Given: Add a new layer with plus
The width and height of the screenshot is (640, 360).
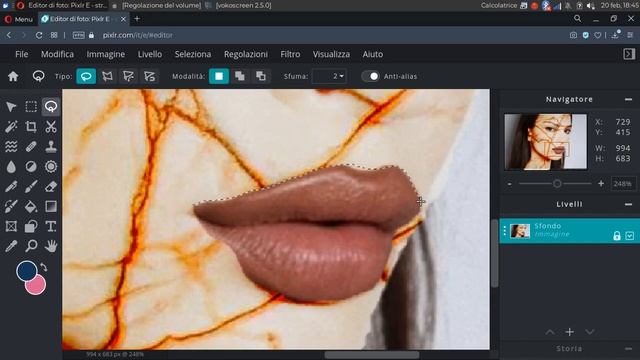Looking at the screenshot, I should click(570, 332).
